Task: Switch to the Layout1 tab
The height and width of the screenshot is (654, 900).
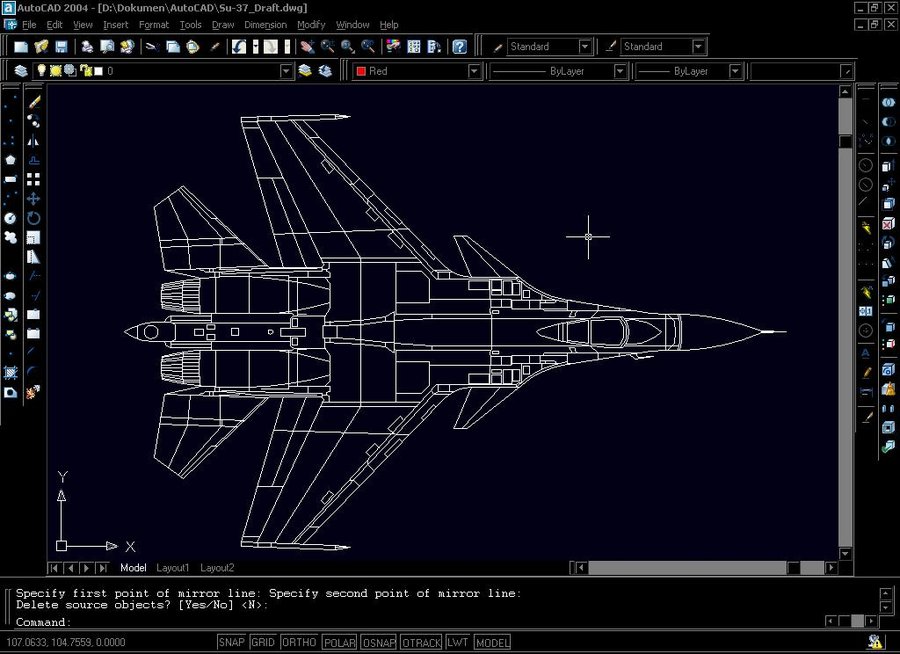Action: (x=172, y=568)
